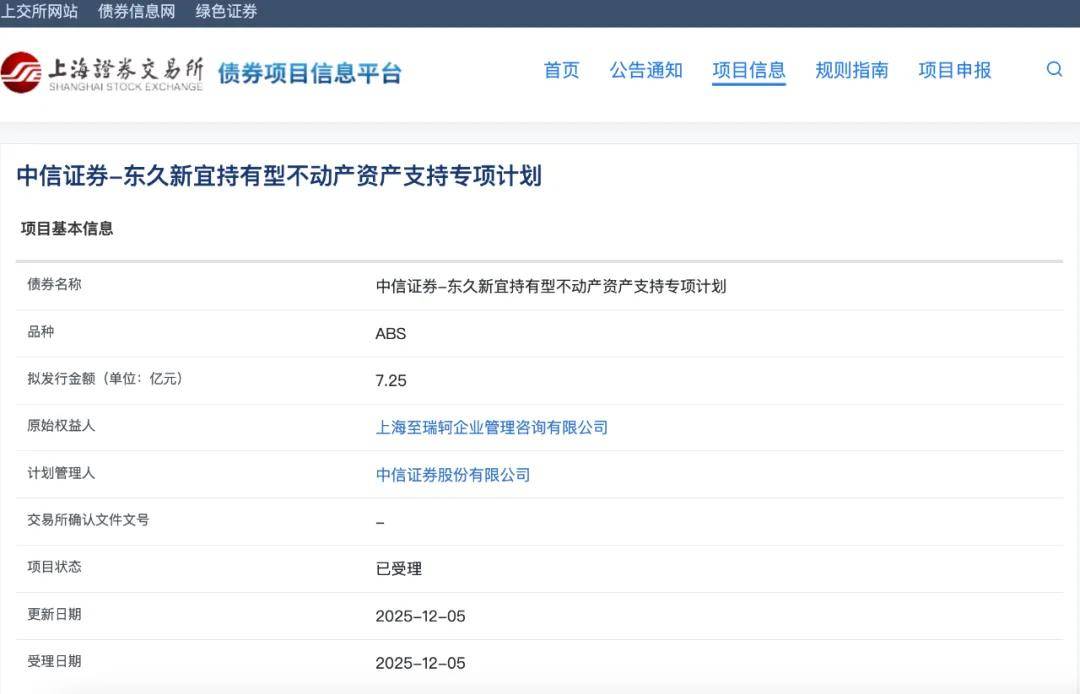1080x694 pixels.
Task: Open the 规则指南 navigation item
Action: pos(851,70)
